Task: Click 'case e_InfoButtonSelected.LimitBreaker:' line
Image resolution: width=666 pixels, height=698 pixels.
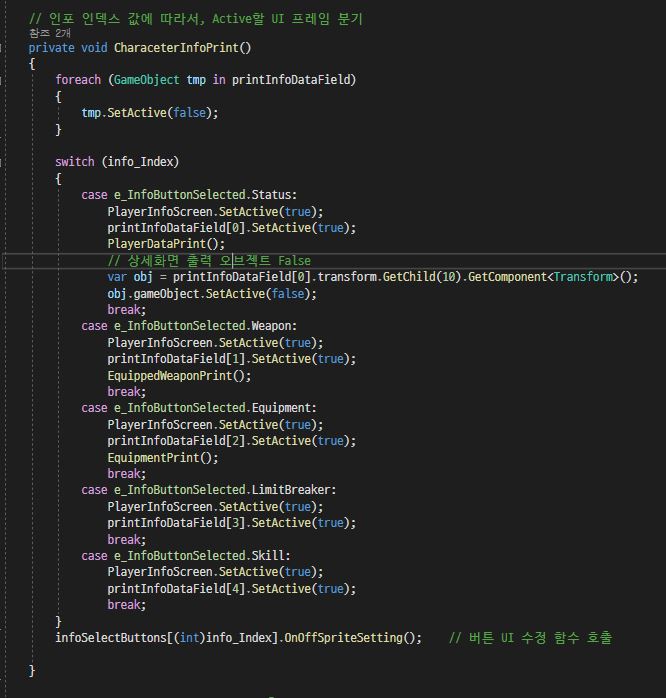Action: coord(208,489)
